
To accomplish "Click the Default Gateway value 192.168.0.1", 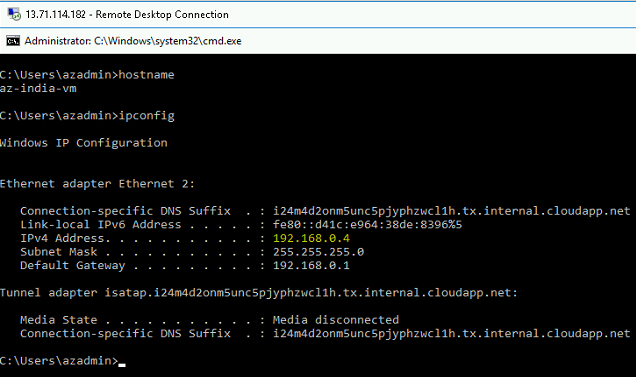I will click(311, 265).
